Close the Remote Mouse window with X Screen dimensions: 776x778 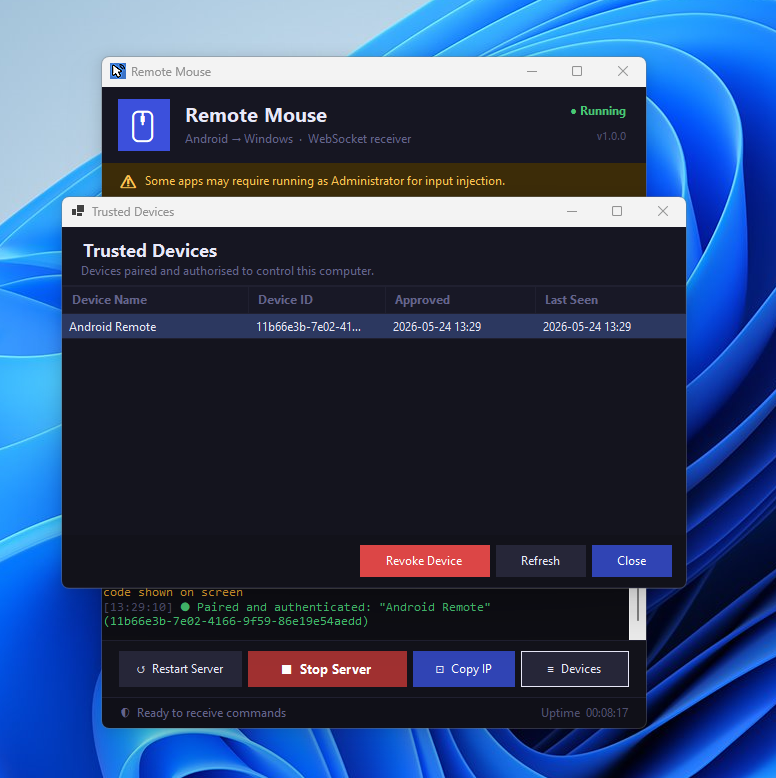coord(623,71)
